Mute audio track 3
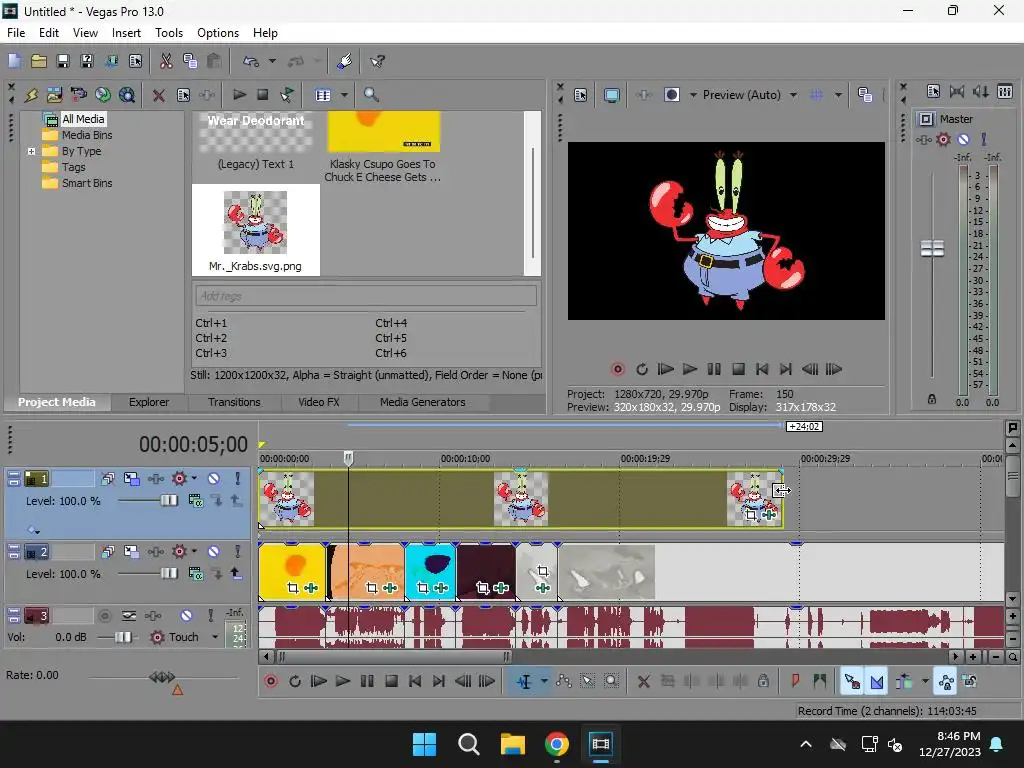The height and width of the screenshot is (768, 1024). click(x=186, y=615)
